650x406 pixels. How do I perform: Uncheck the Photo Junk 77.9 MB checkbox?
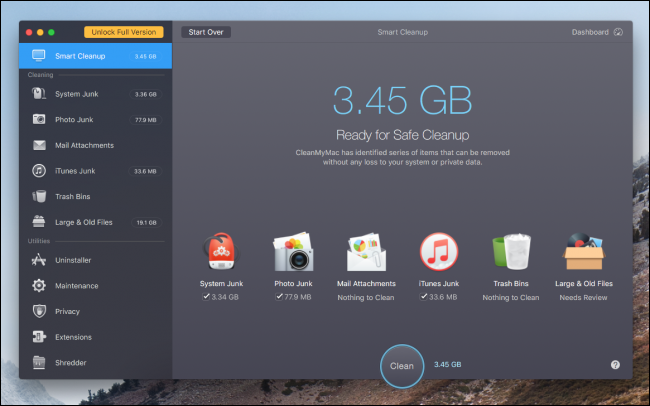point(279,297)
